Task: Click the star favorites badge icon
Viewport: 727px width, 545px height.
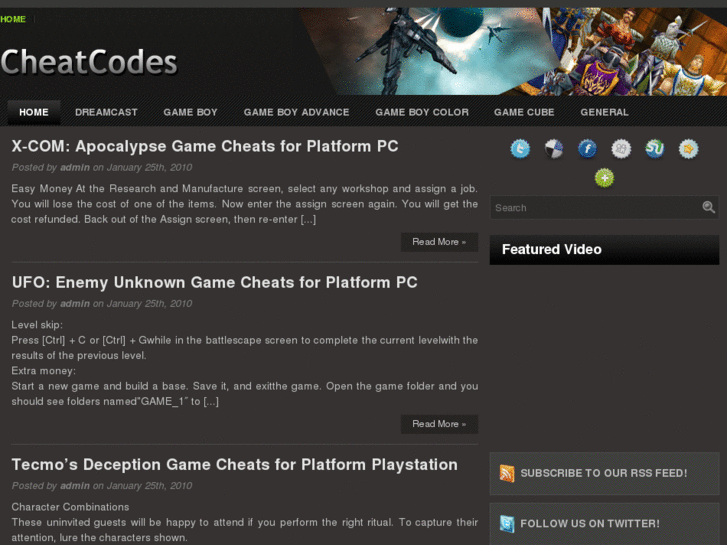Action: (689, 149)
